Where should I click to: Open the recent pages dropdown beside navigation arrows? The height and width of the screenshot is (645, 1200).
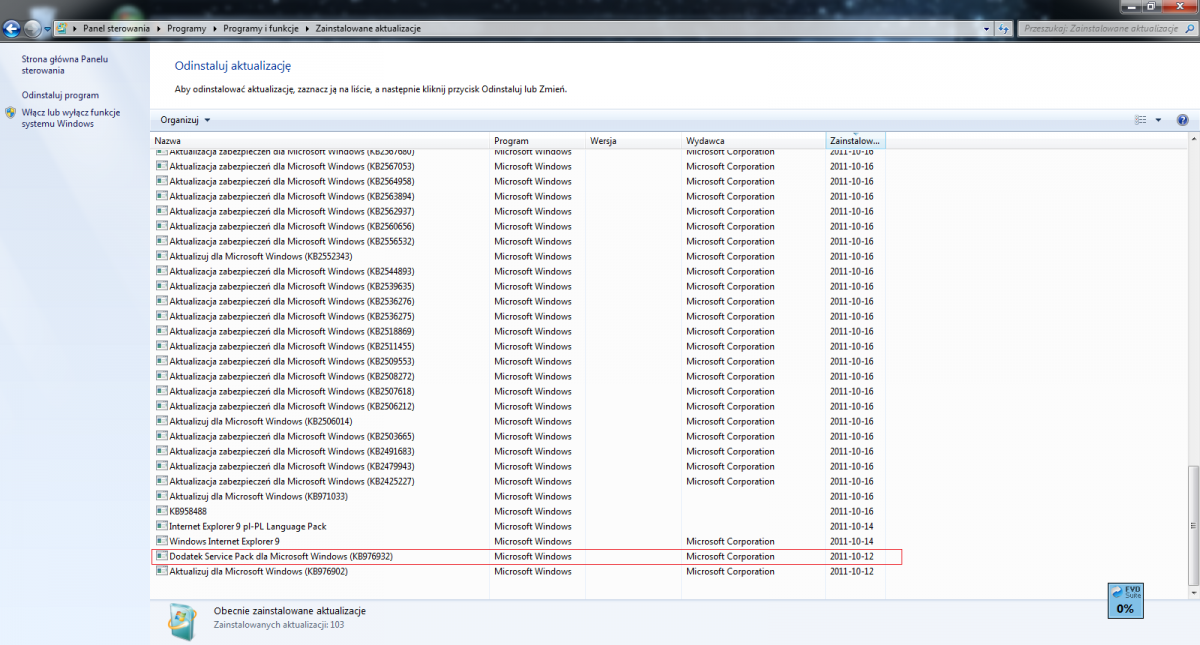pos(47,29)
